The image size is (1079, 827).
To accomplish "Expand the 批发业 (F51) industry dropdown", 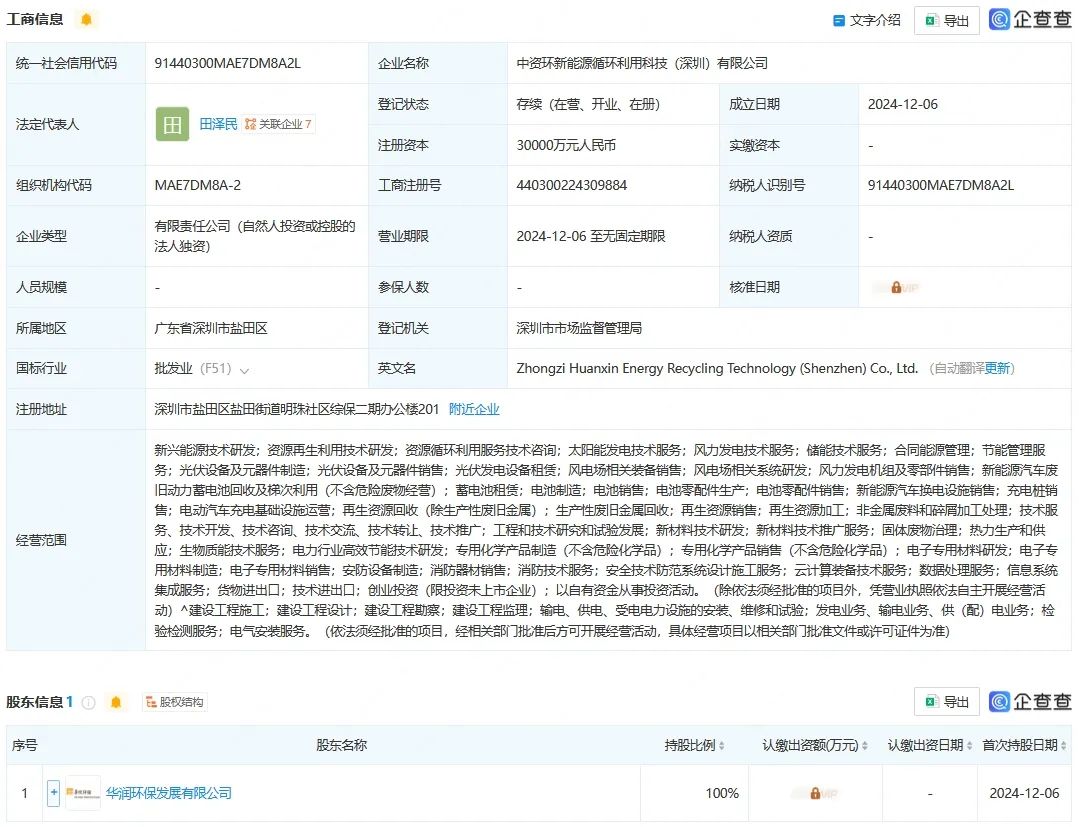I will (x=244, y=370).
